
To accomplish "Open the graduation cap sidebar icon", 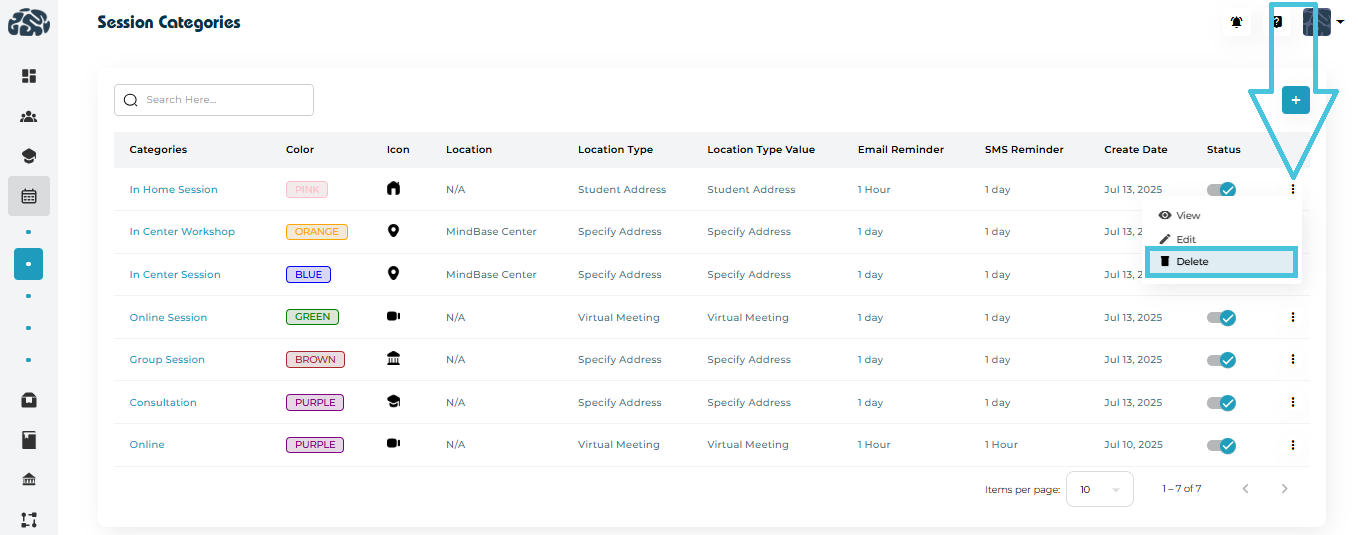I will click(x=29, y=157).
